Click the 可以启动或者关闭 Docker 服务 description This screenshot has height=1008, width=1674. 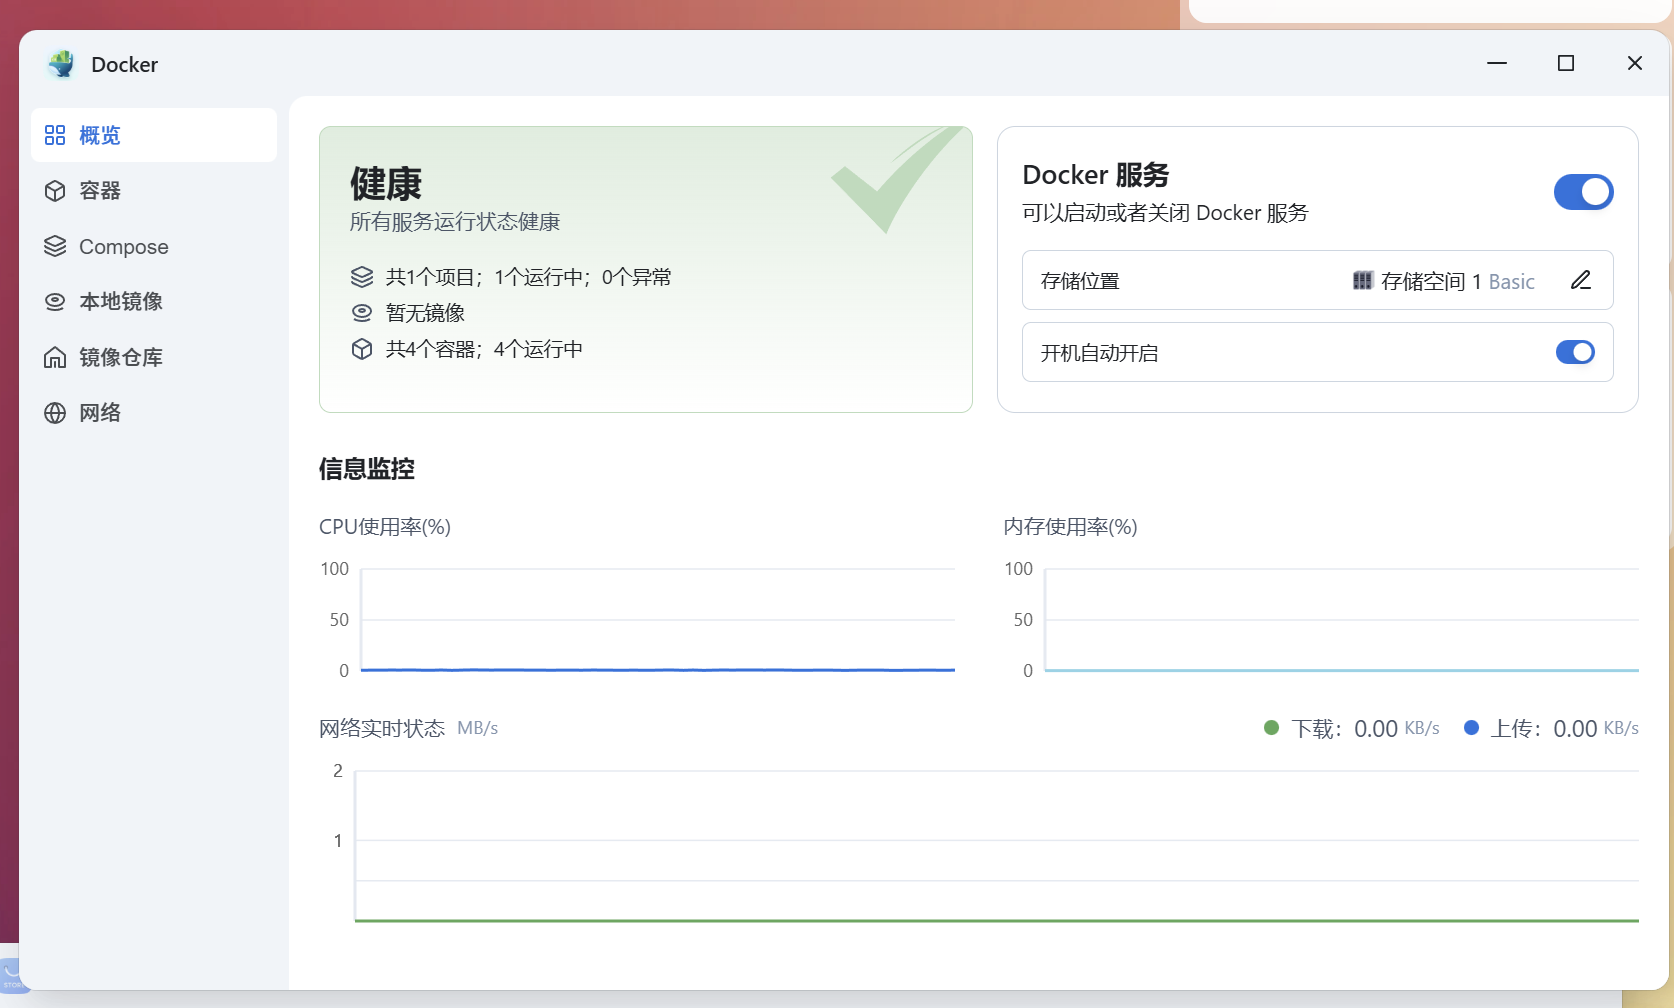point(1165,213)
